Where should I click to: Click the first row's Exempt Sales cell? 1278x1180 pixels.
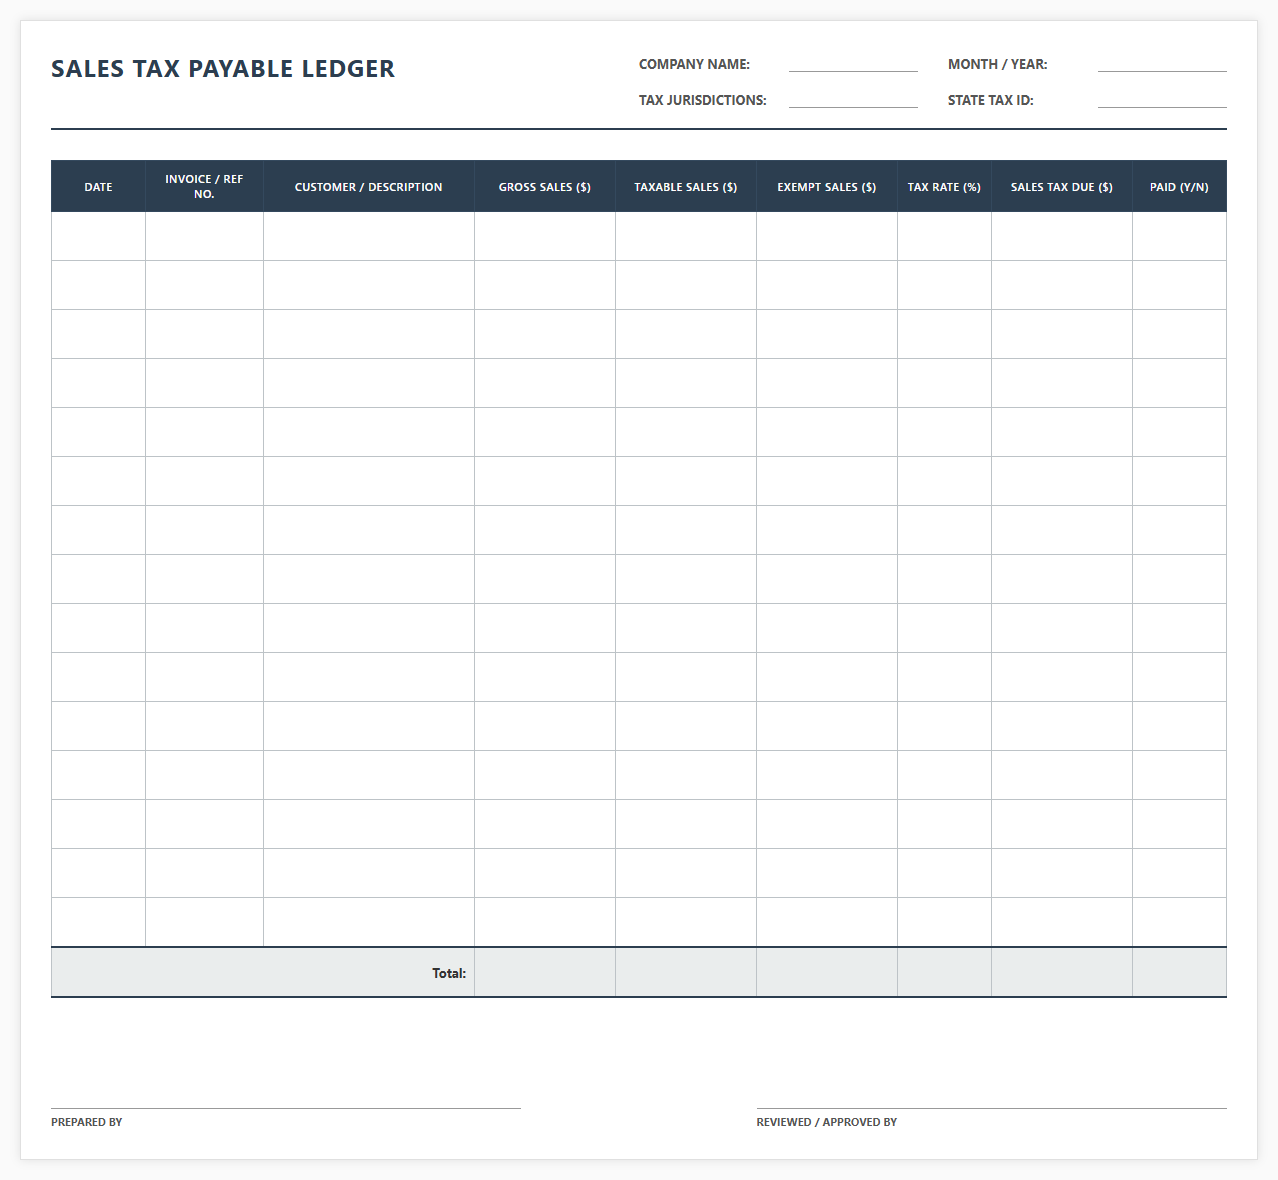click(827, 236)
